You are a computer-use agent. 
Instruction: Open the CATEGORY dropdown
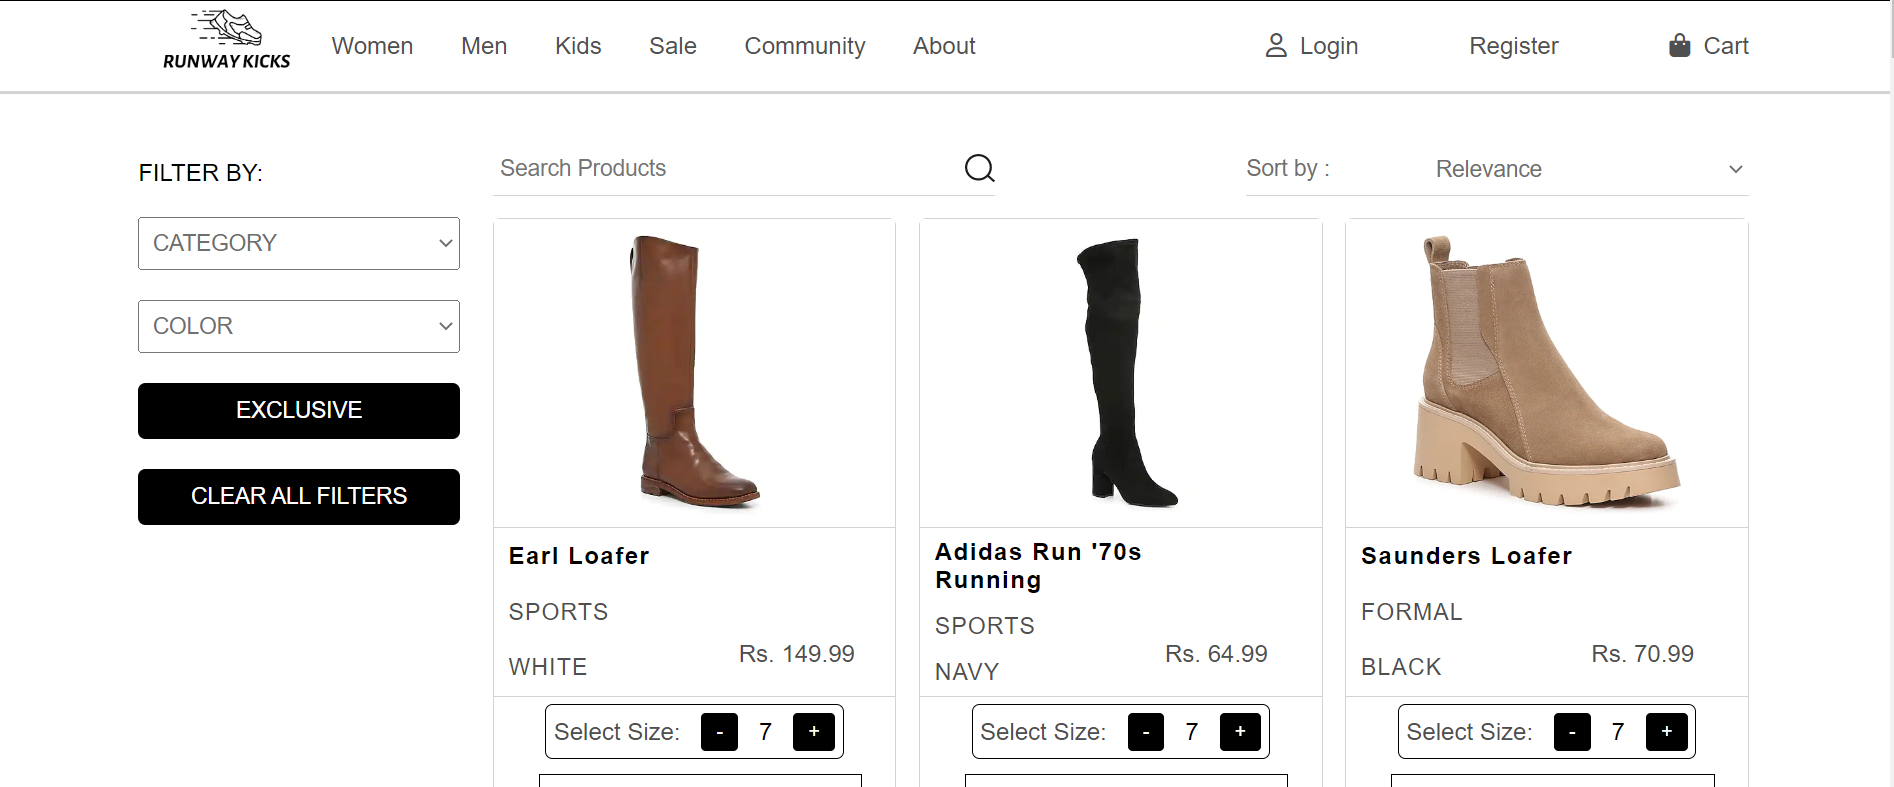[x=298, y=243]
